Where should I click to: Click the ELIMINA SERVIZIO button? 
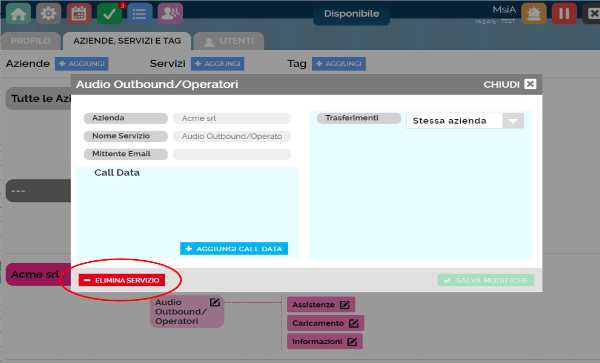pos(122,280)
